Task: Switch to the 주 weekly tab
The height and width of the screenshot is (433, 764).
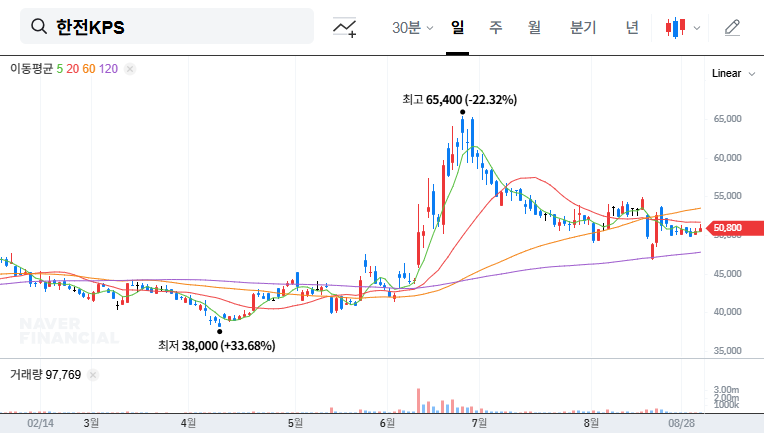Action: point(496,27)
